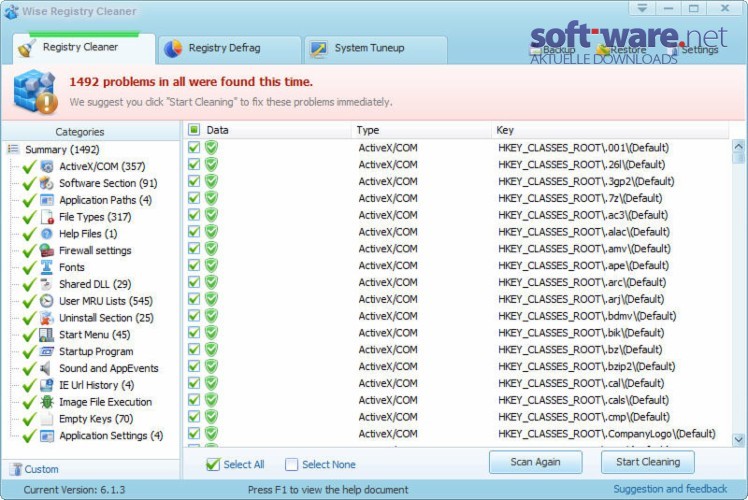Uncheck the .26l registry entry checkbox
The width and height of the screenshot is (748, 500).
(194, 164)
